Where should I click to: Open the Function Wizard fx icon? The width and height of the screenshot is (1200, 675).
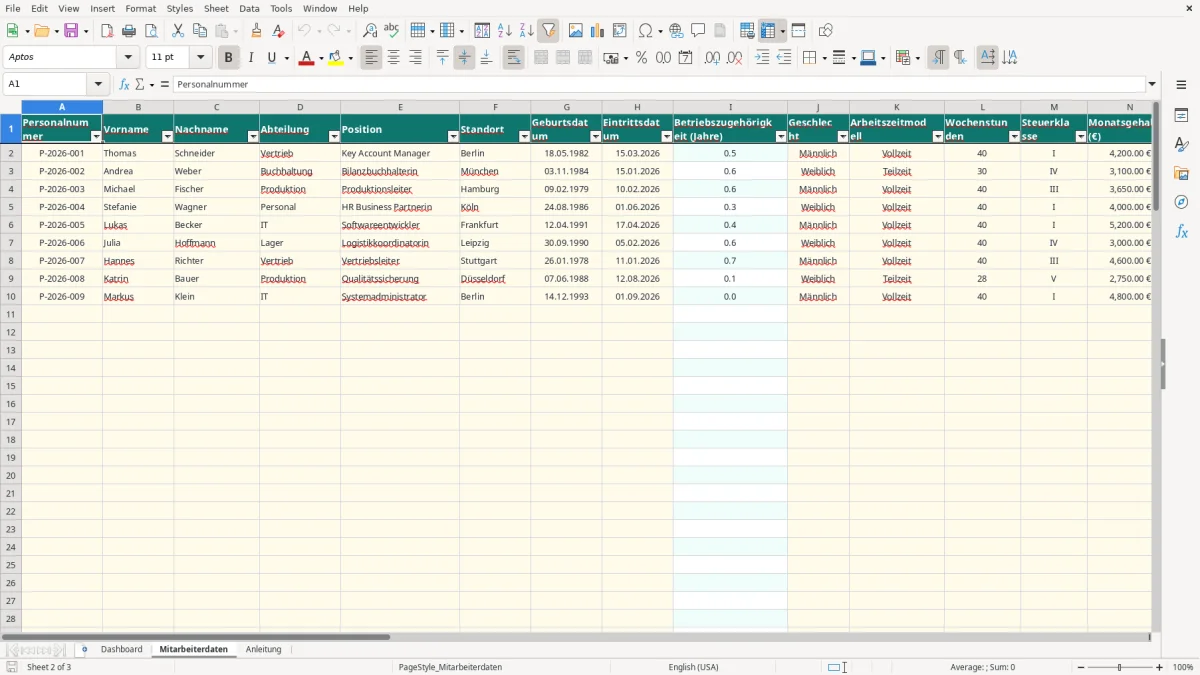point(124,85)
